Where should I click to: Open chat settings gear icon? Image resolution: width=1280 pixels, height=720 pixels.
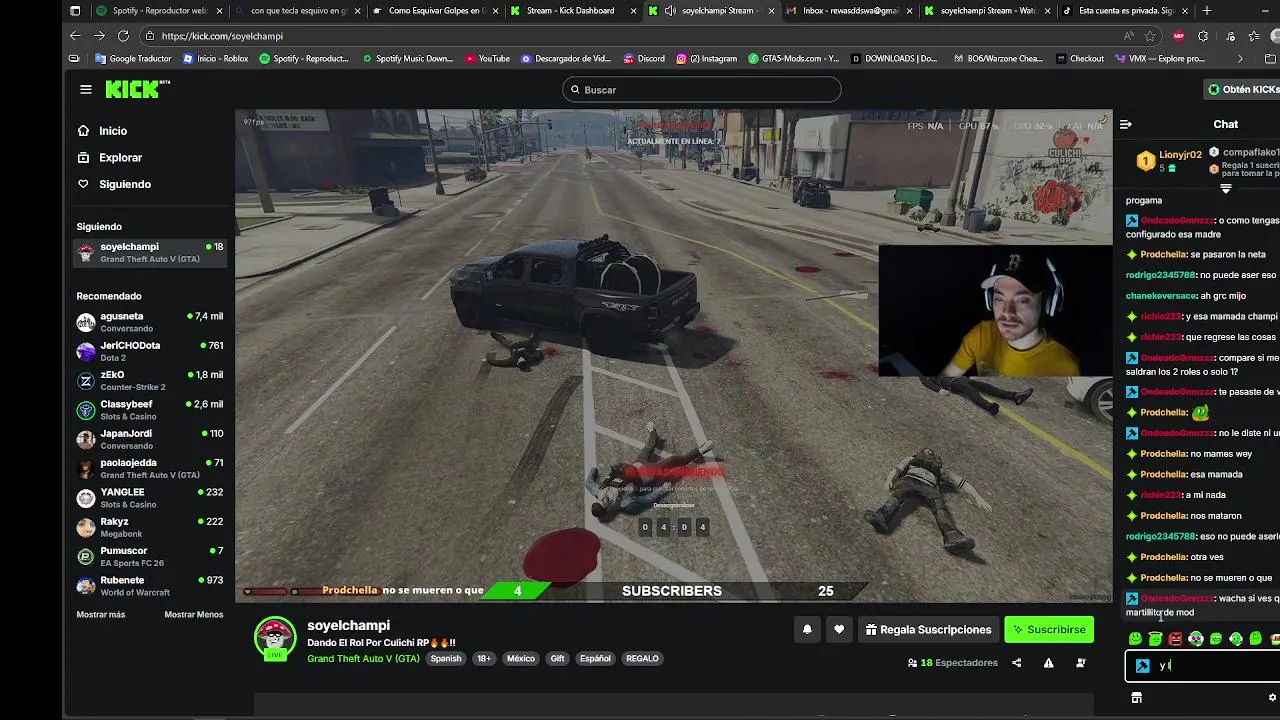[1272, 698]
